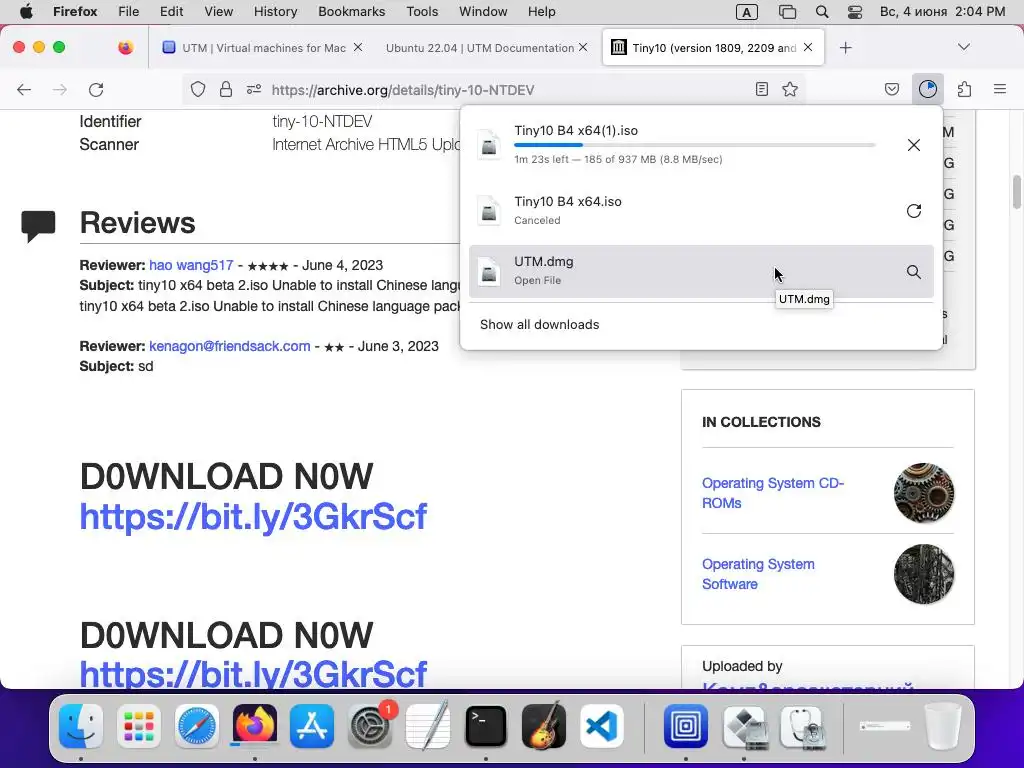Open the Bookmarks menu

pos(351,12)
